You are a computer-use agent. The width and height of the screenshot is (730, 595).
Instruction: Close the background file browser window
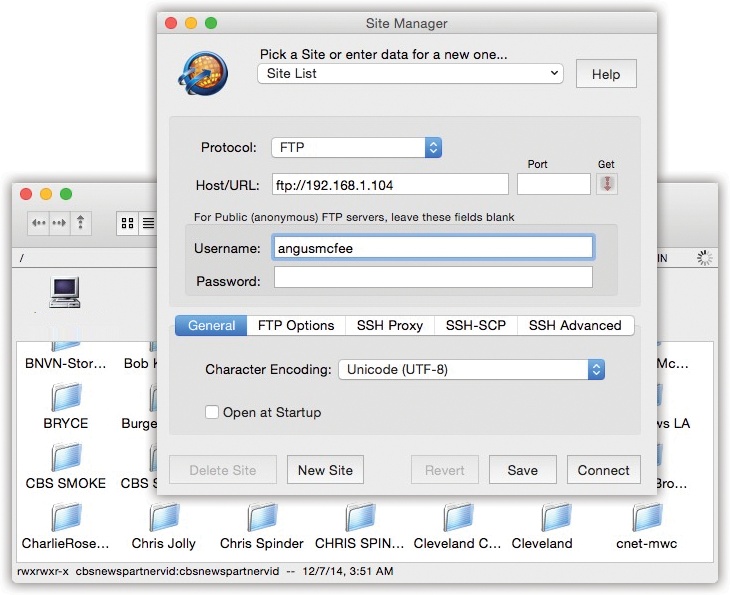[x=26, y=194]
